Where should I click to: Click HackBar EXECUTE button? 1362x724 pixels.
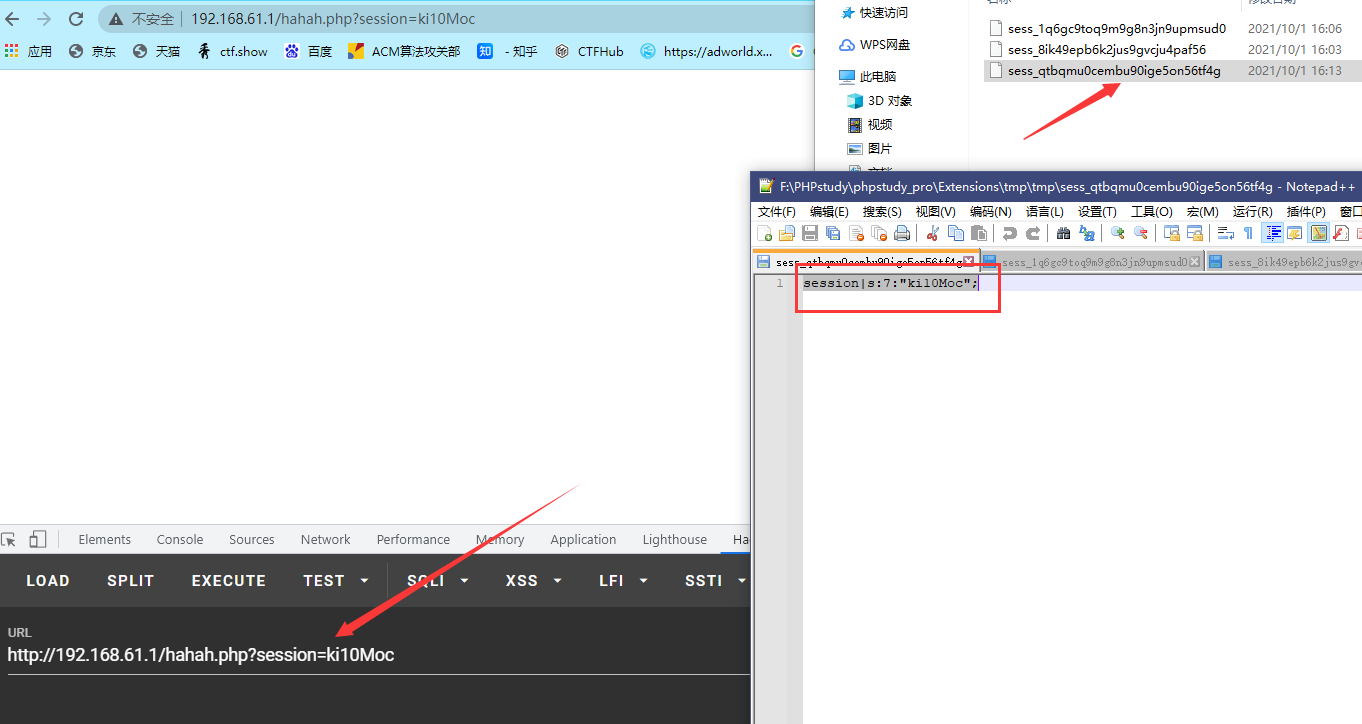pos(229,580)
